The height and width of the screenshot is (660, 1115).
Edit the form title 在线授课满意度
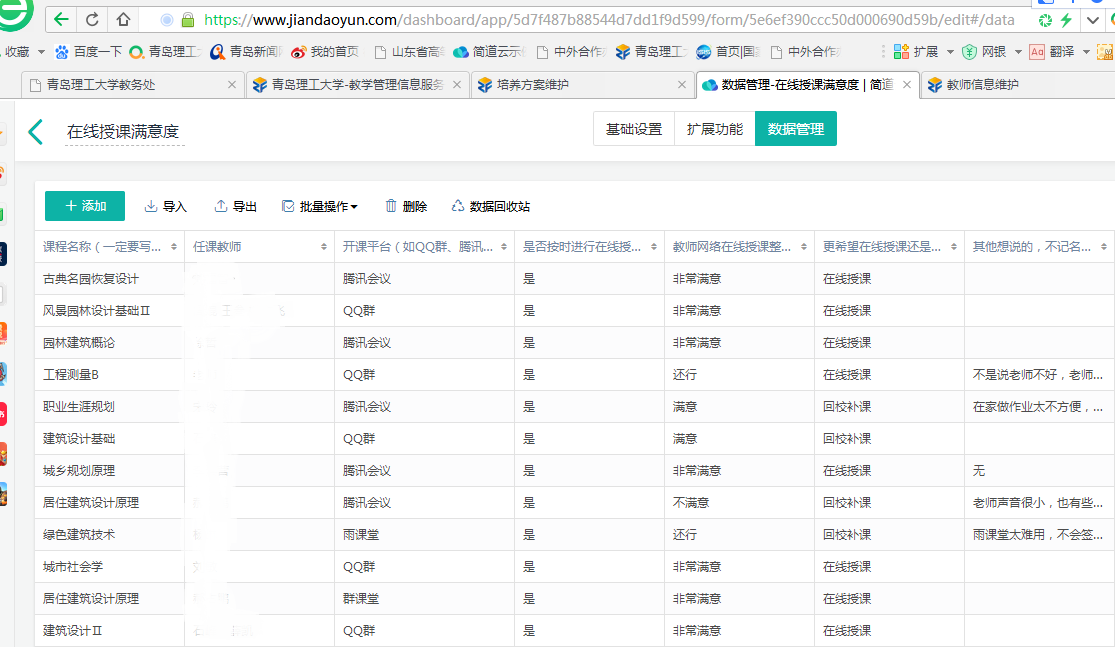click(124, 131)
